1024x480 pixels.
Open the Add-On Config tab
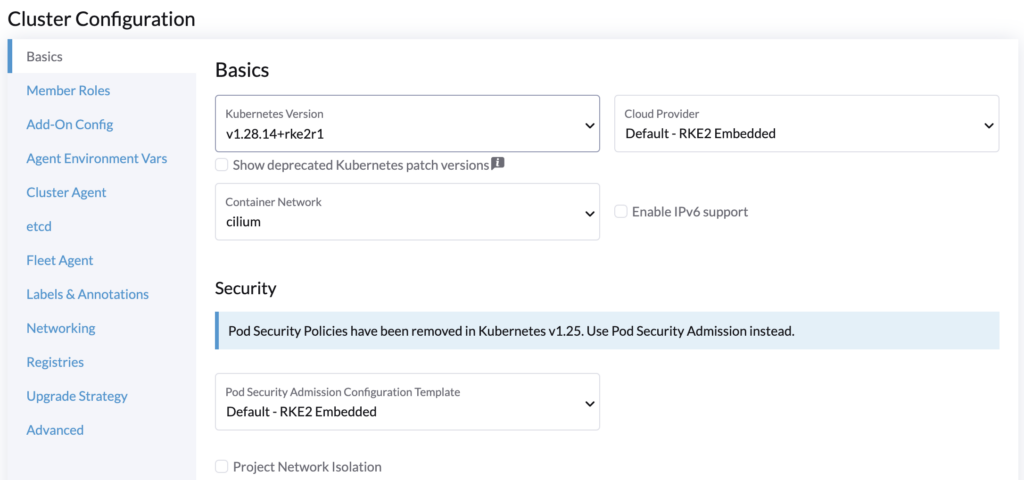coord(69,124)
